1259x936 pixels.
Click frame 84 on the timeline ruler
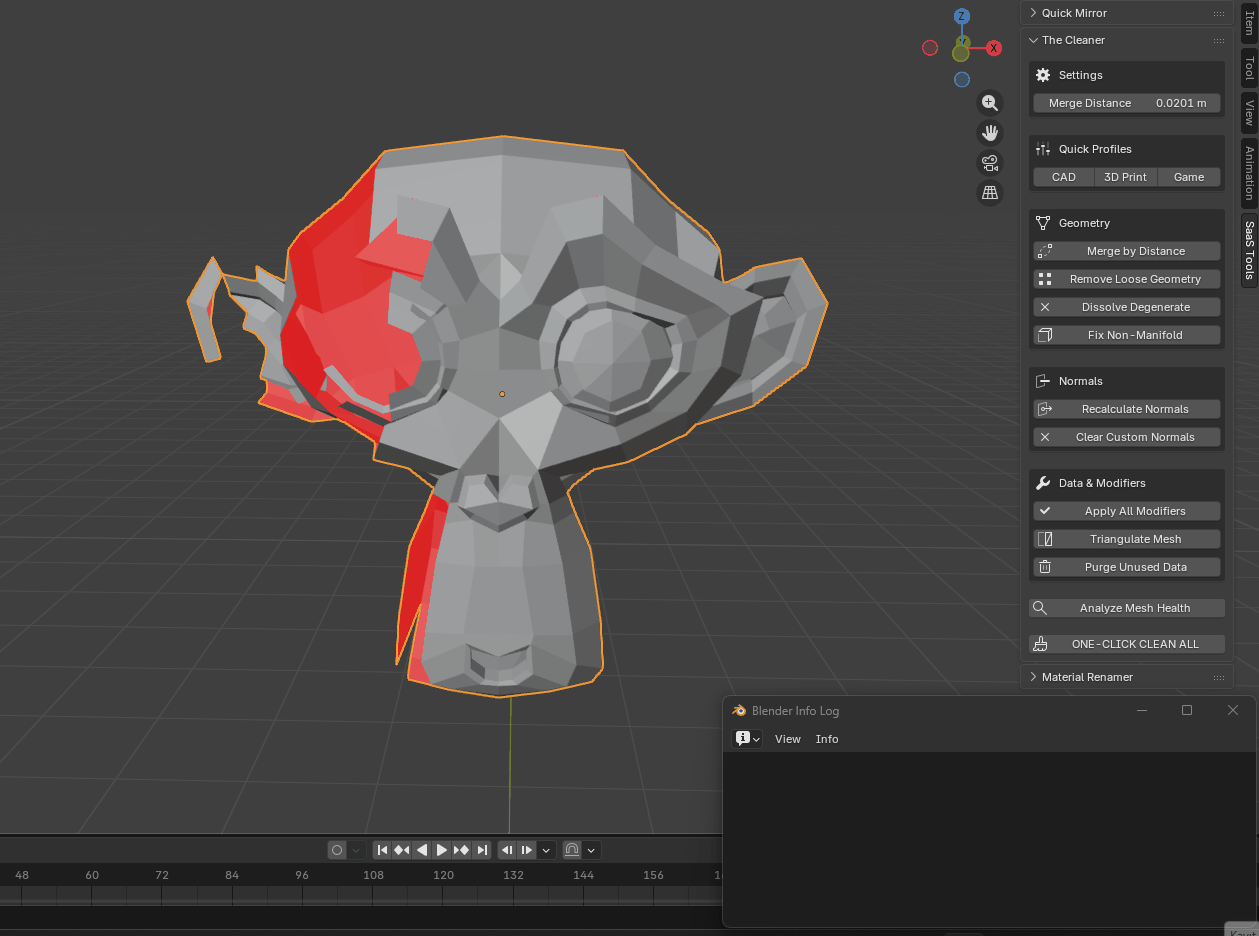(232, 875)
